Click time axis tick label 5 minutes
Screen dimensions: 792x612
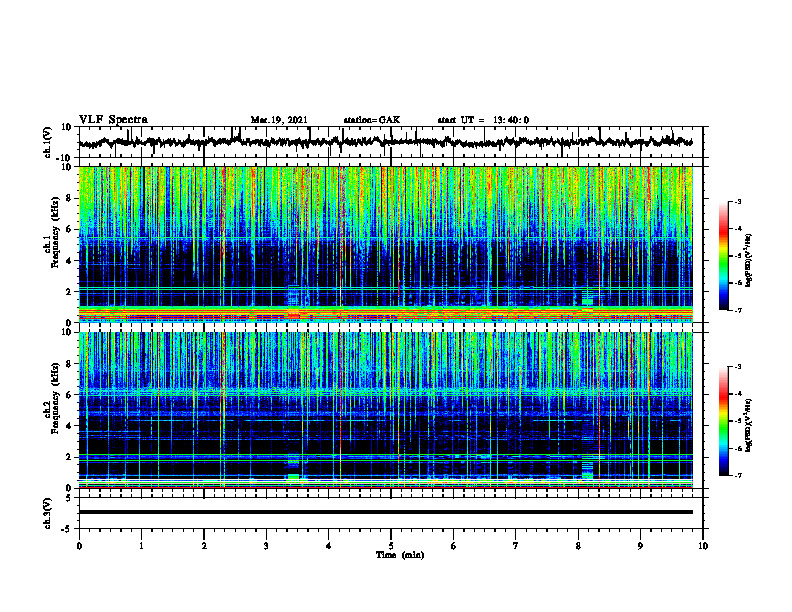[391, 546]
